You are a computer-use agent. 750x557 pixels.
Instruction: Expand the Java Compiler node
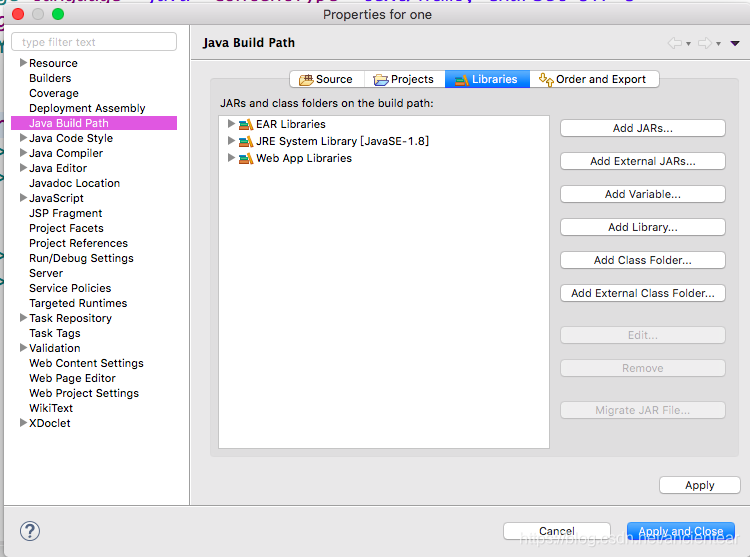pyautogui.click(x=22, y=153)
